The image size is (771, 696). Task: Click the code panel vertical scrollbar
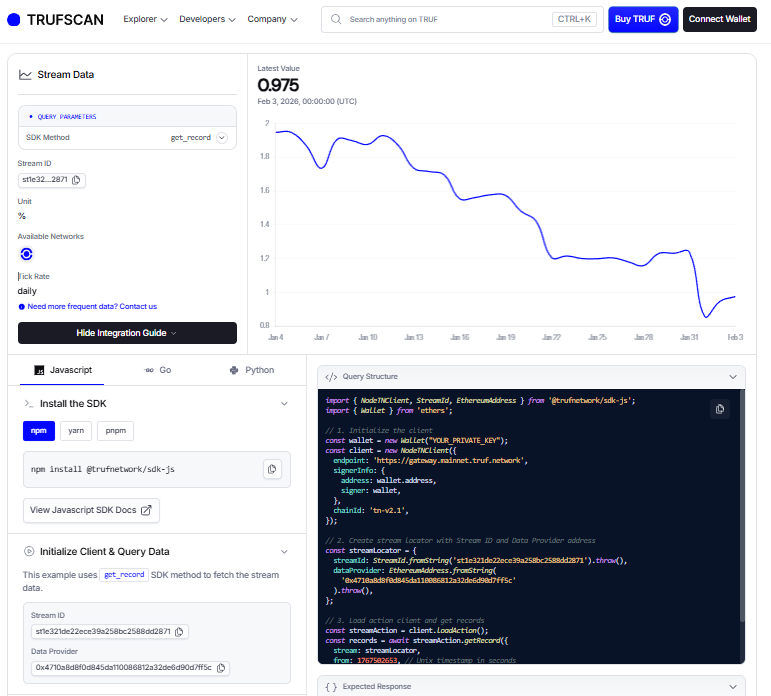click(742, 506)
